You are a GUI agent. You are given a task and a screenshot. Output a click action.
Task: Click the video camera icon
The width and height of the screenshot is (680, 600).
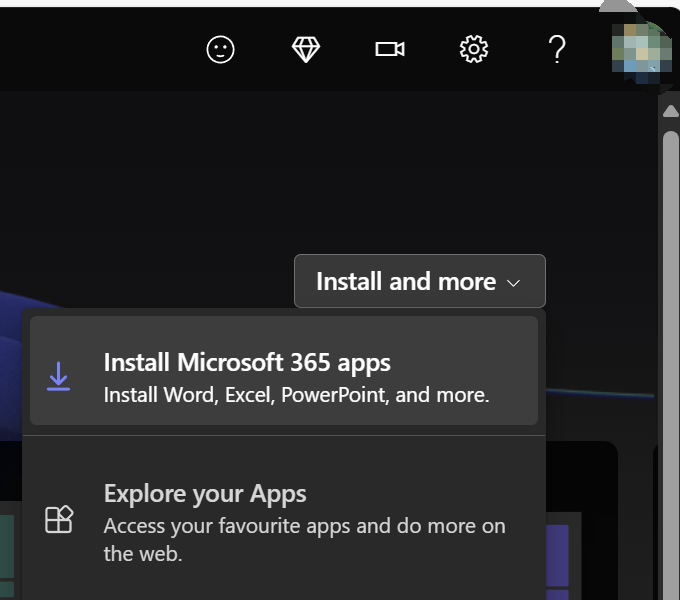tap(390, 49)
